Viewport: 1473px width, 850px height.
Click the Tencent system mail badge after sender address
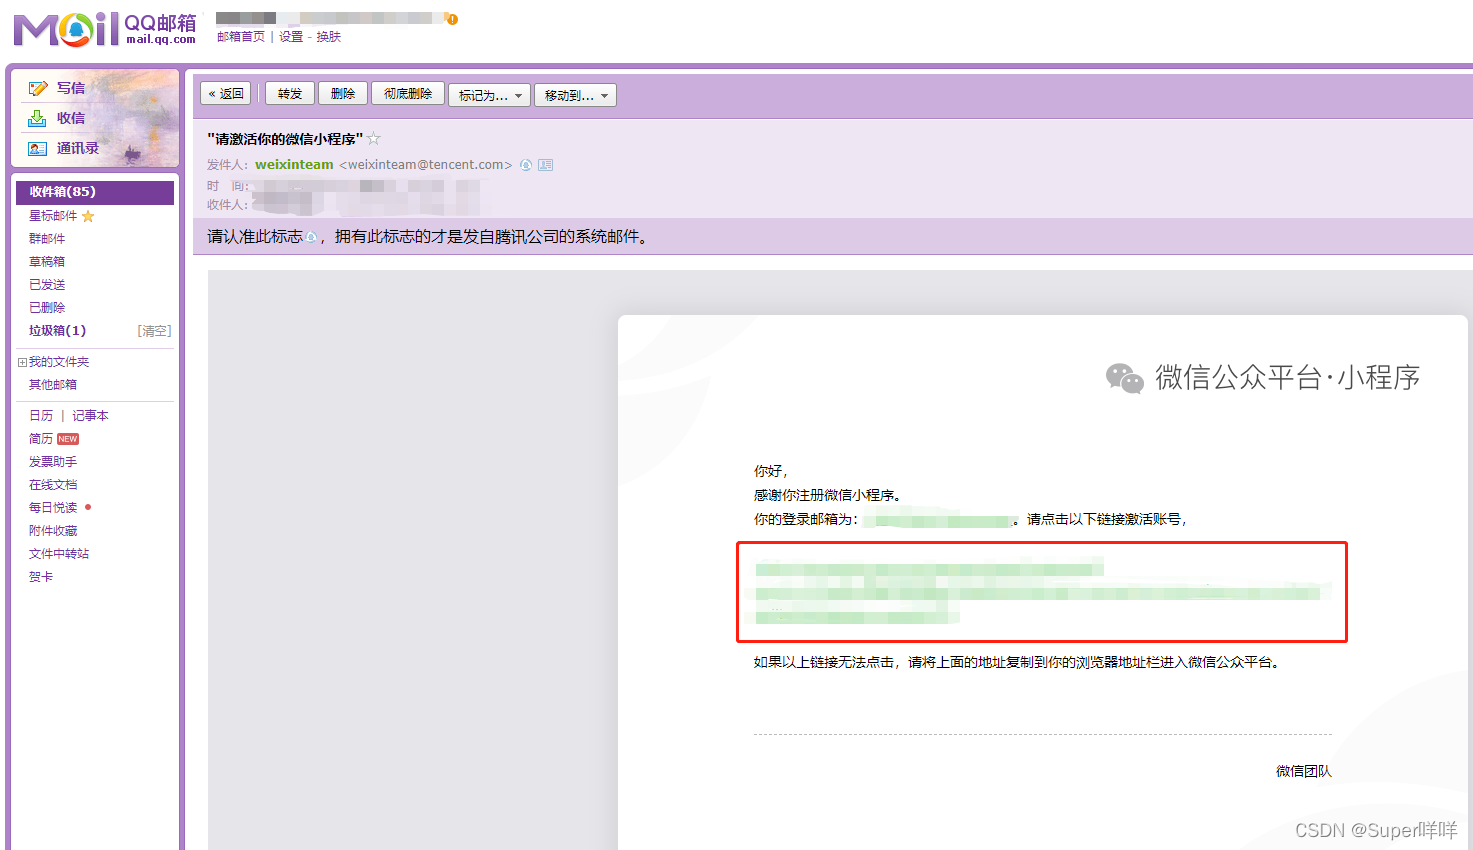(526, 165)
